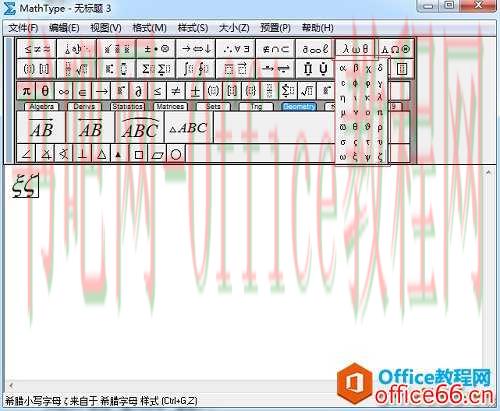This screenshot has width=500, height=411.
Task: Insert the square symbol
Action: coord(139,154)
